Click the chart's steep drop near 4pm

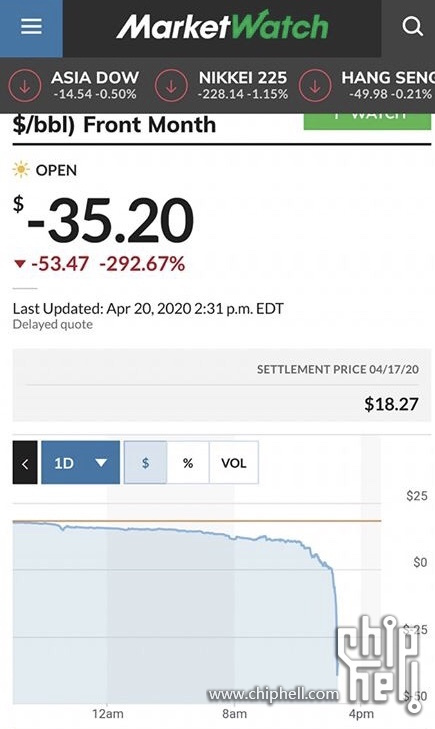click(x=335, y=618)
